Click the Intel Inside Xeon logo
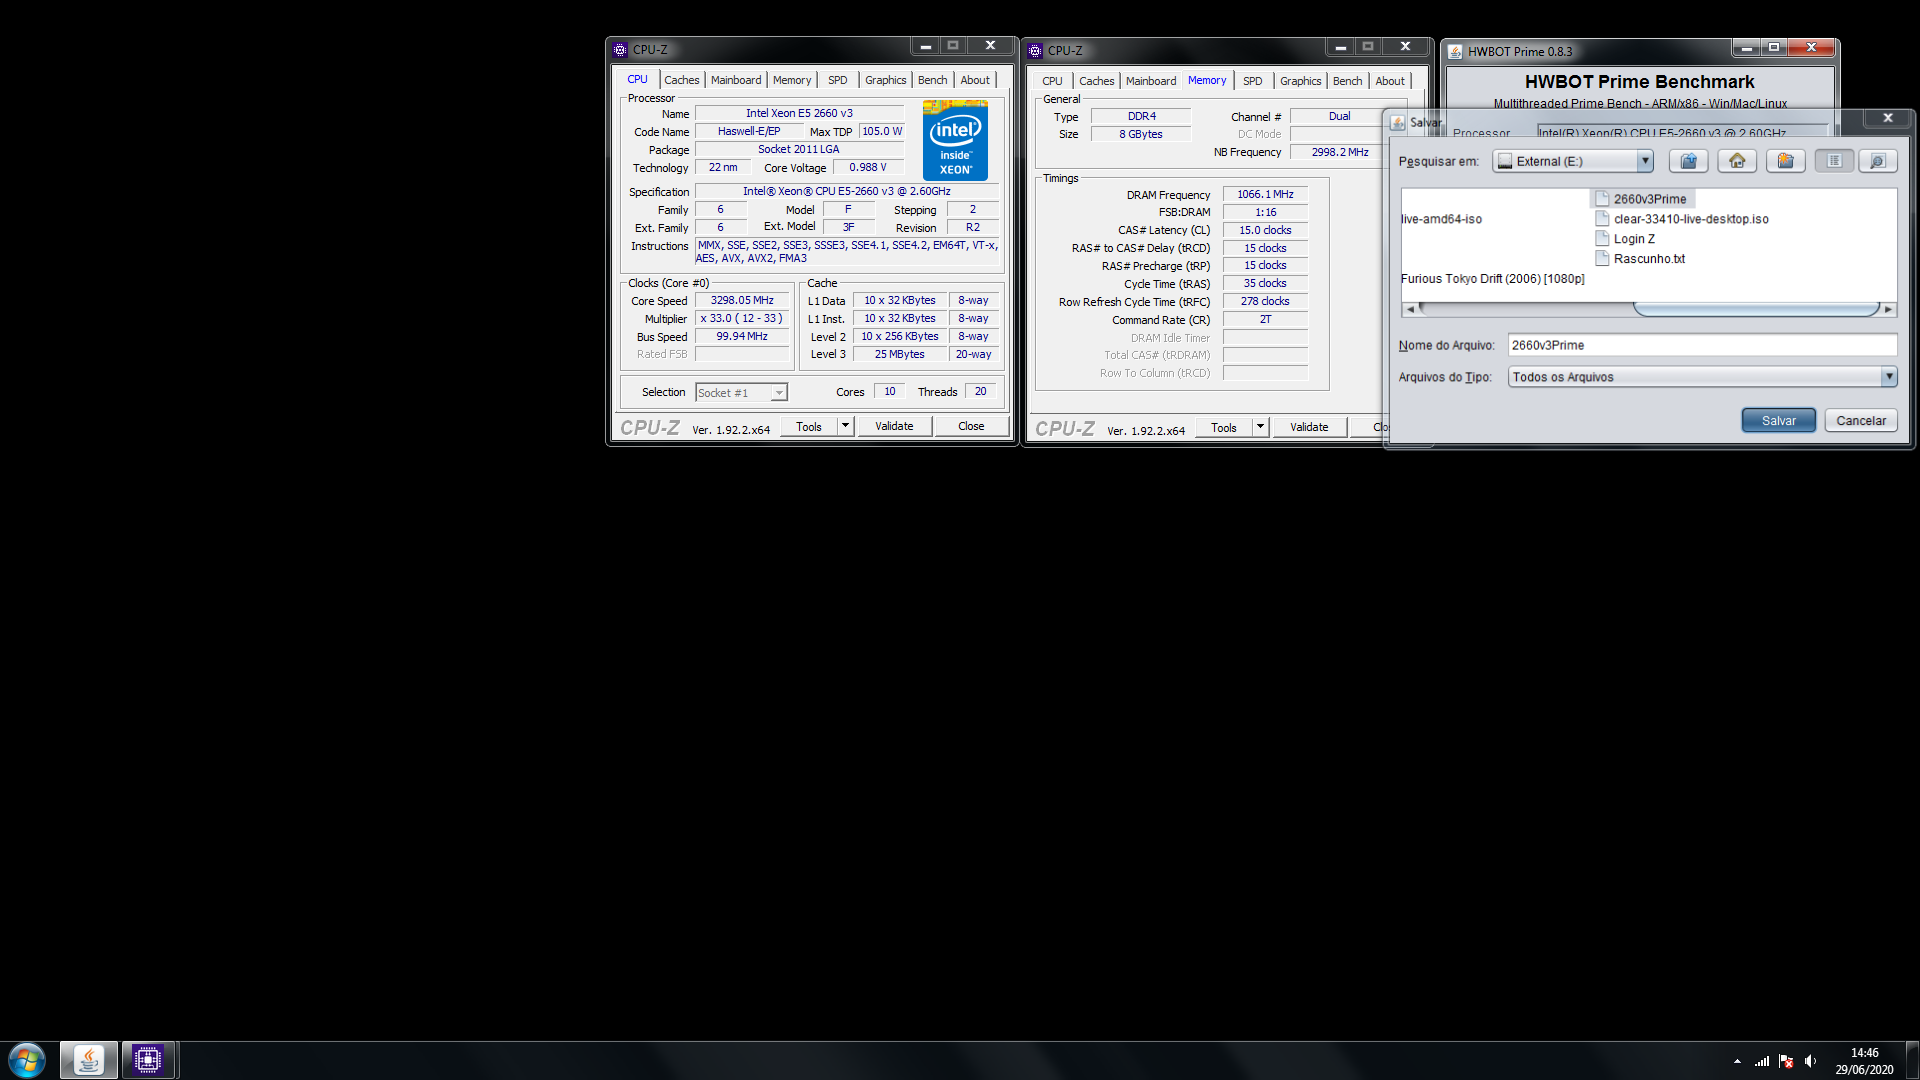 coord(955,140)
